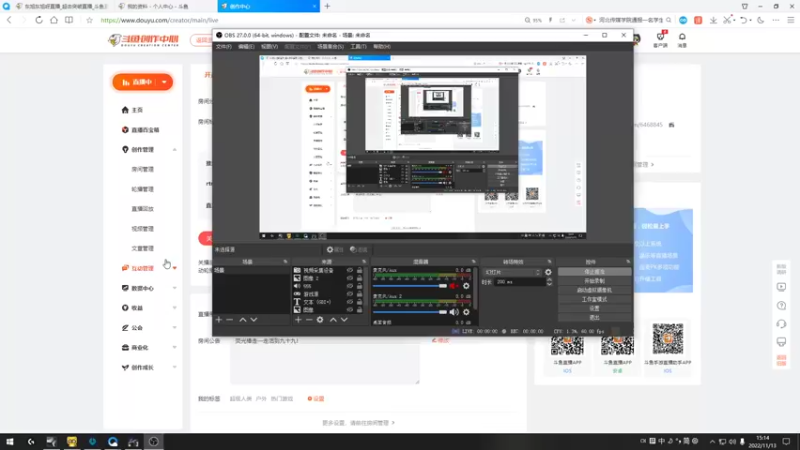Viewport: 800px width, 450px height.
Task: Hide the last 图像 source
Action: (350, 310)
